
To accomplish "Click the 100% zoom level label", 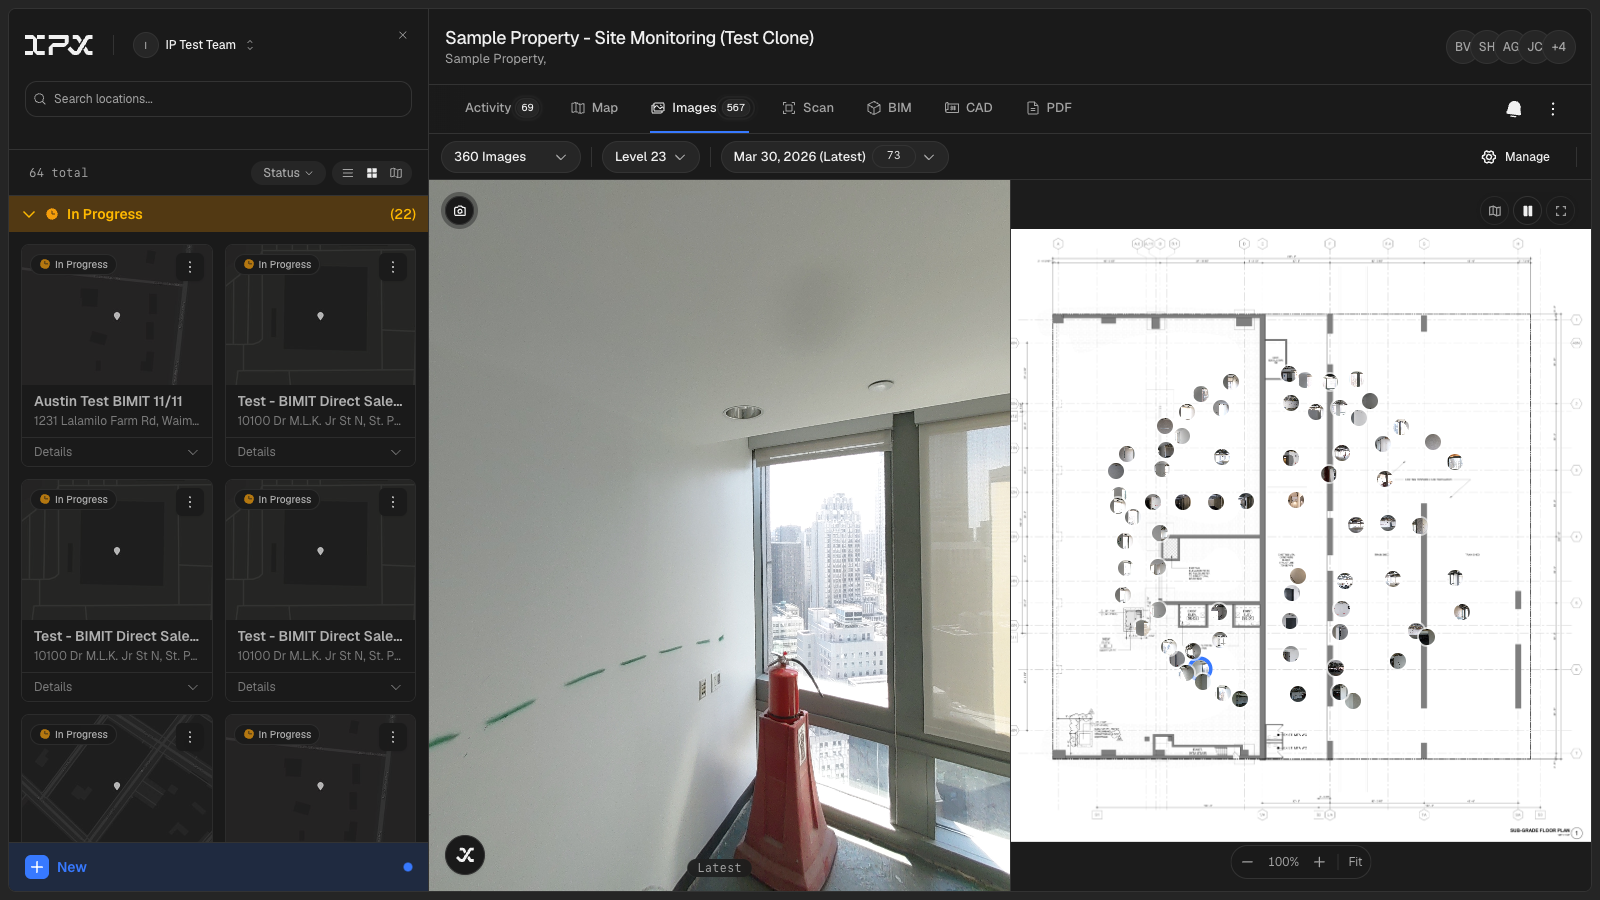I will coord(1283,862).
